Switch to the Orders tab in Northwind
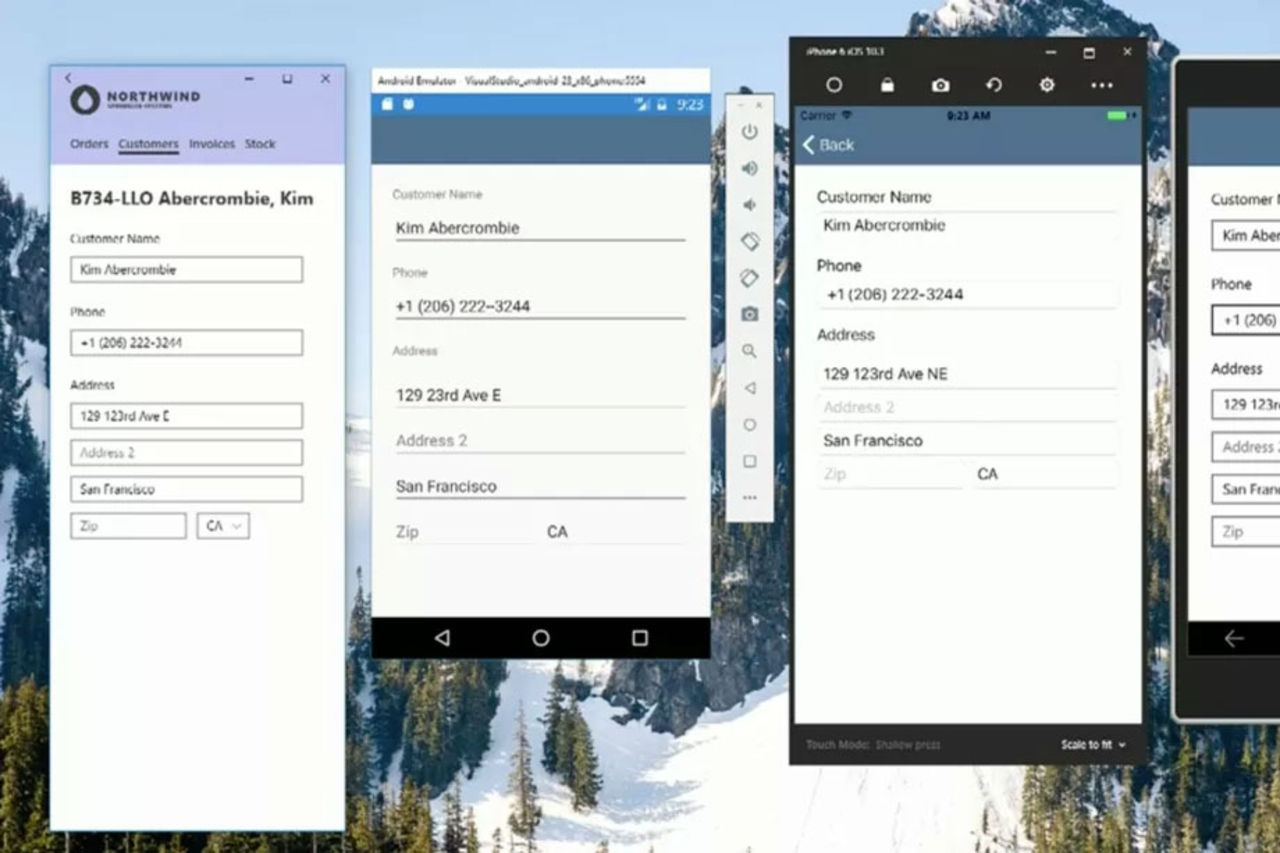Viewport: 1280px width, 853px height. (89, 144)
